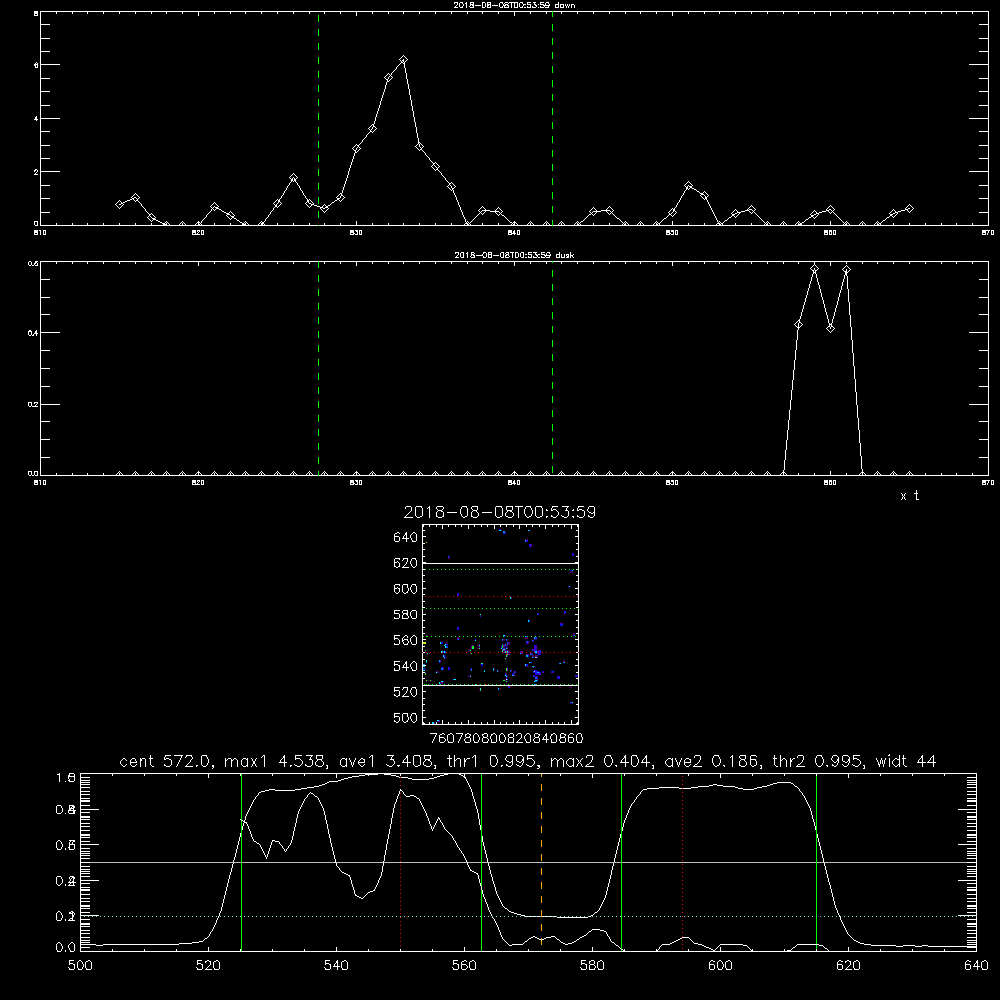Screen dimensions: 1000x1000
Task: Click the green dashed line near 842 in the dawn plot
Action: [552, 119]
